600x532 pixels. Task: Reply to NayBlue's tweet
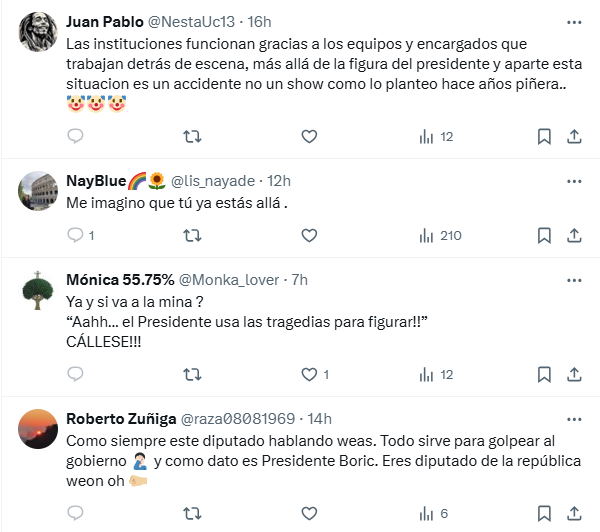tap(75, 236)
